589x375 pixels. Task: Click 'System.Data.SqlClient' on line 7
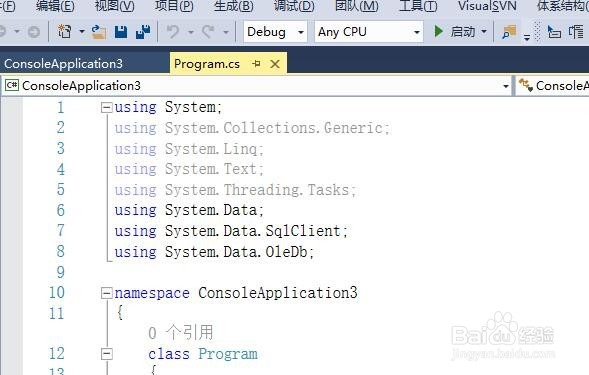(253, 231)
